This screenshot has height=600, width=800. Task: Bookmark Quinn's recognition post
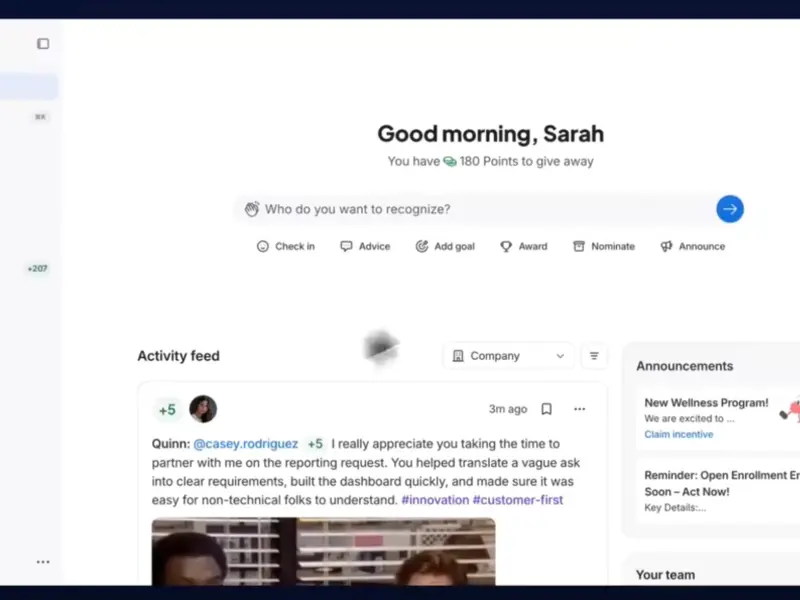point(546,409)
